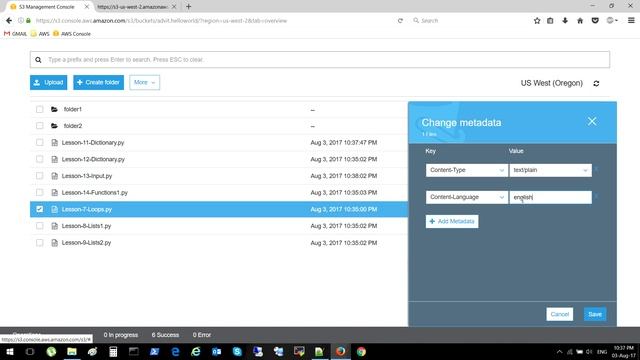Click the browser address bar URL
Image resolution: width=640 pixels, height=360 pixels.
pyautogui.click(x=161, y=20)
